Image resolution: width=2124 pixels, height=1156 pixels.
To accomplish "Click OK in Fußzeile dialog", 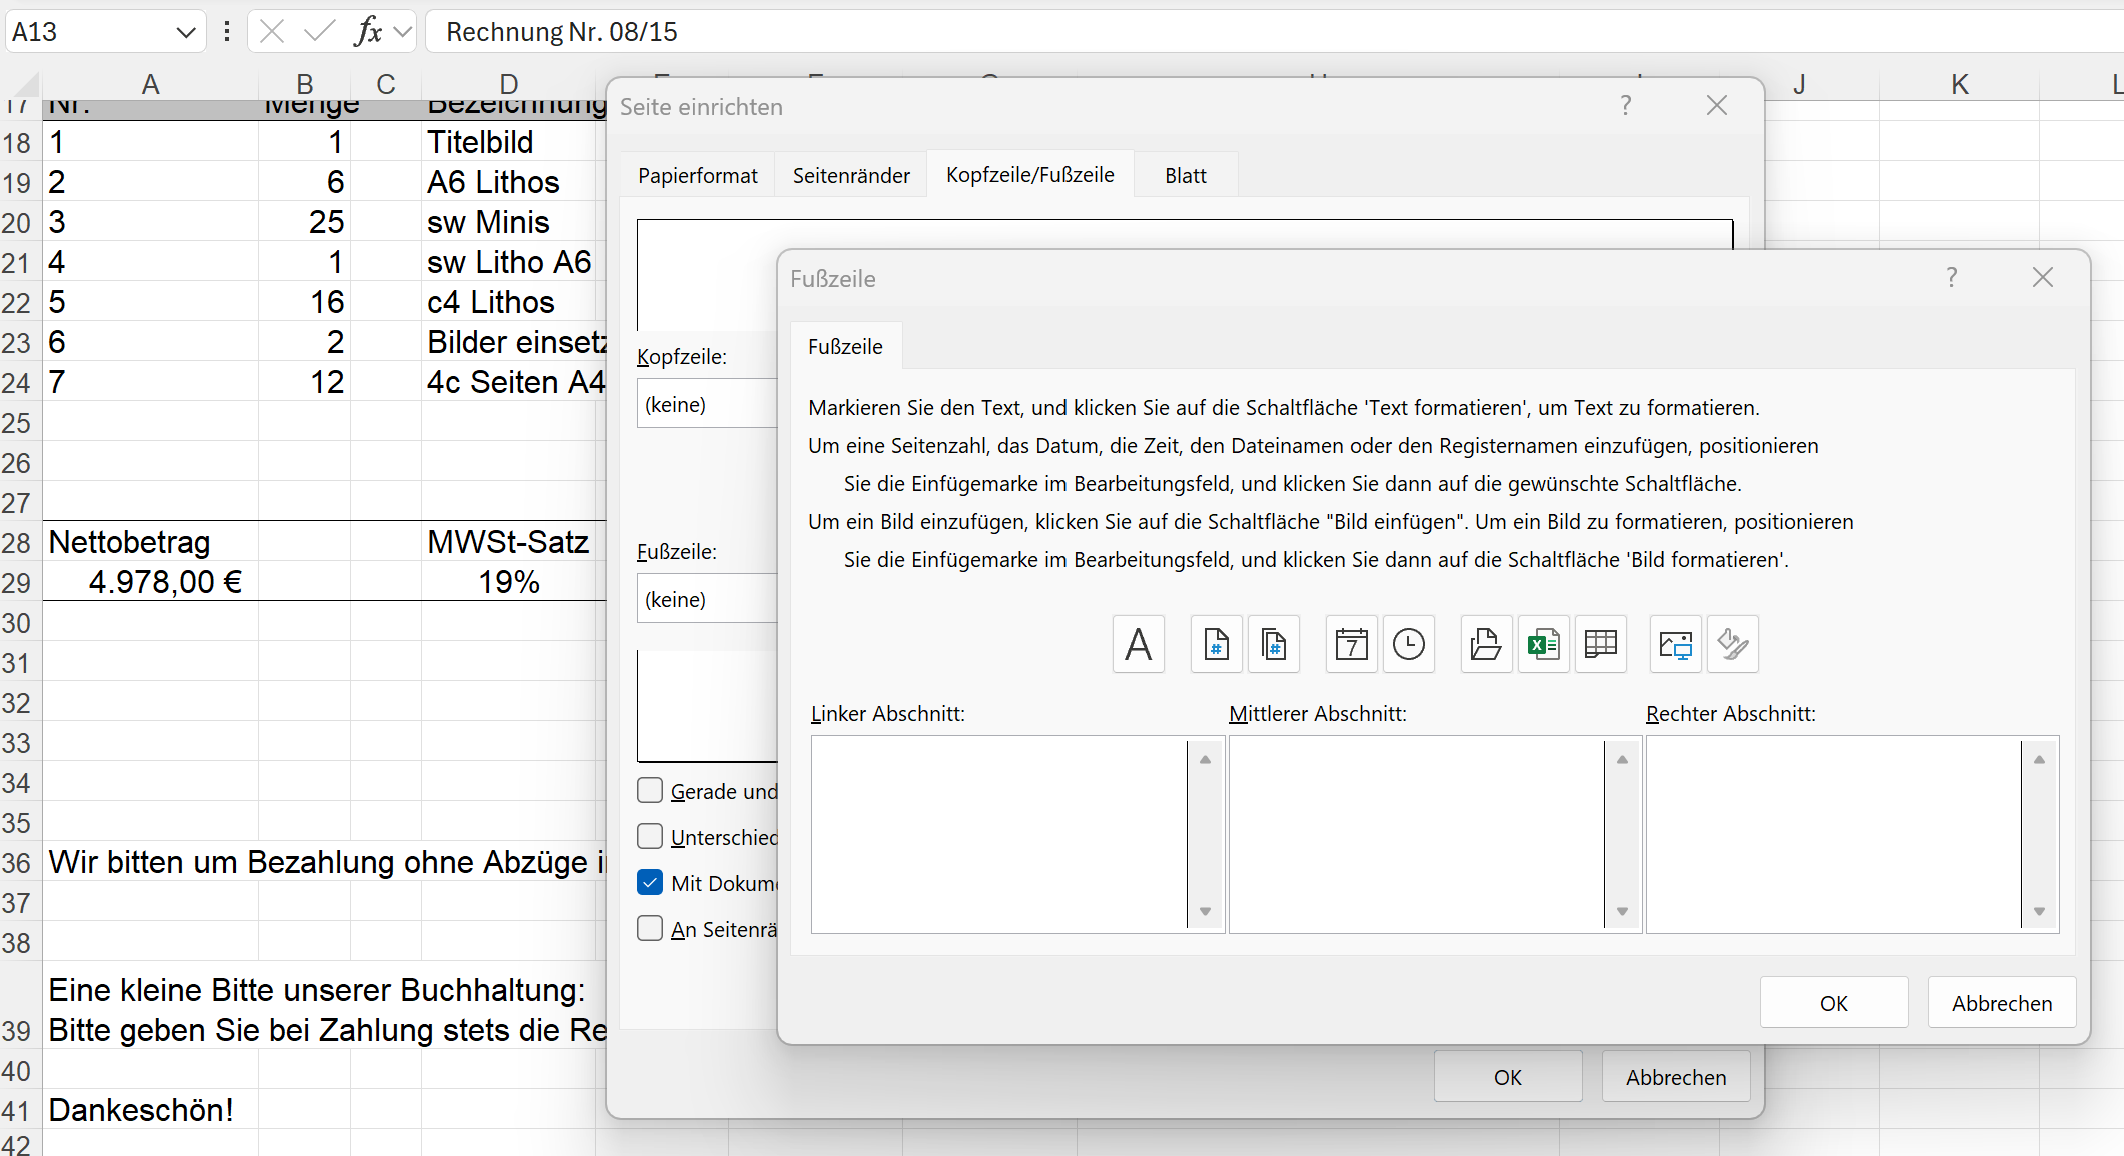I will [x=1834, y=1003].
